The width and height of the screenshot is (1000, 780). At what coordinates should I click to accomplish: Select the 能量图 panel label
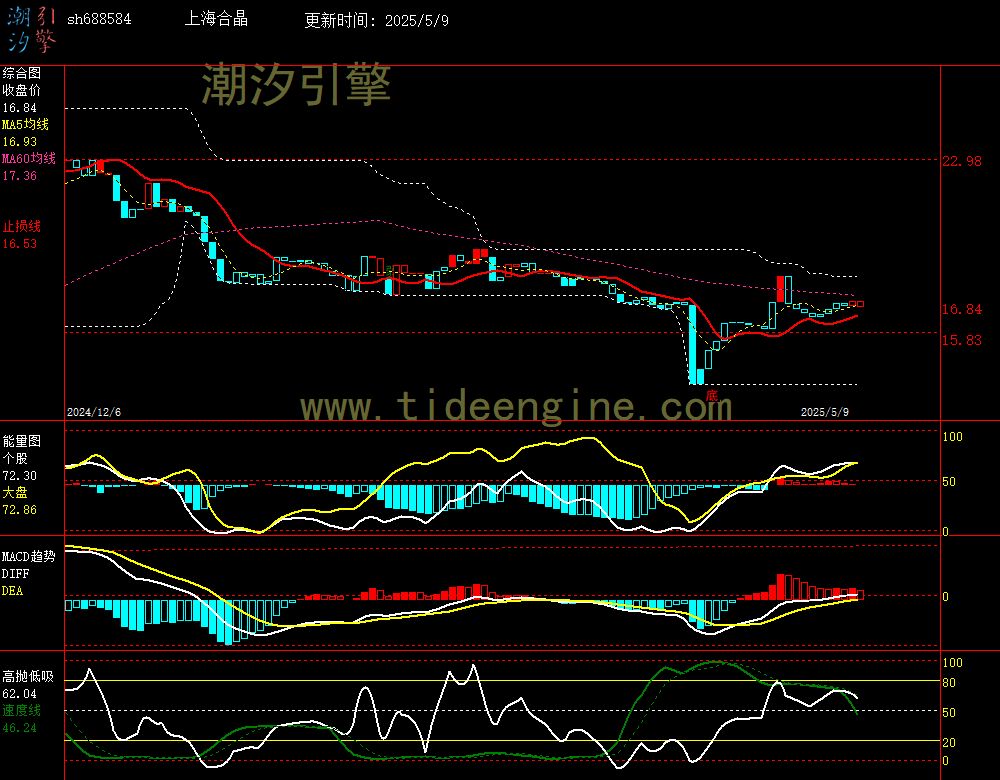click(21, 441)
